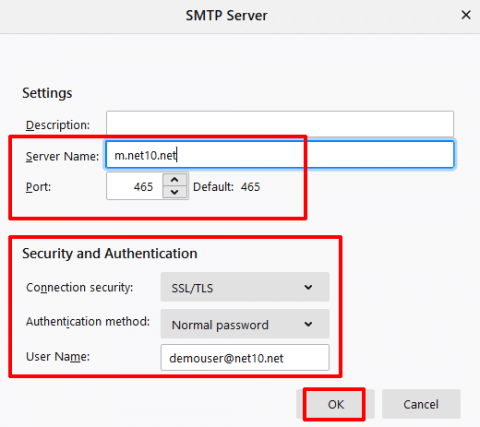Viewport: 480px width, 427px height.
Task: Focus the Server Name field containing m.net10.net
Action: (280, 155)
